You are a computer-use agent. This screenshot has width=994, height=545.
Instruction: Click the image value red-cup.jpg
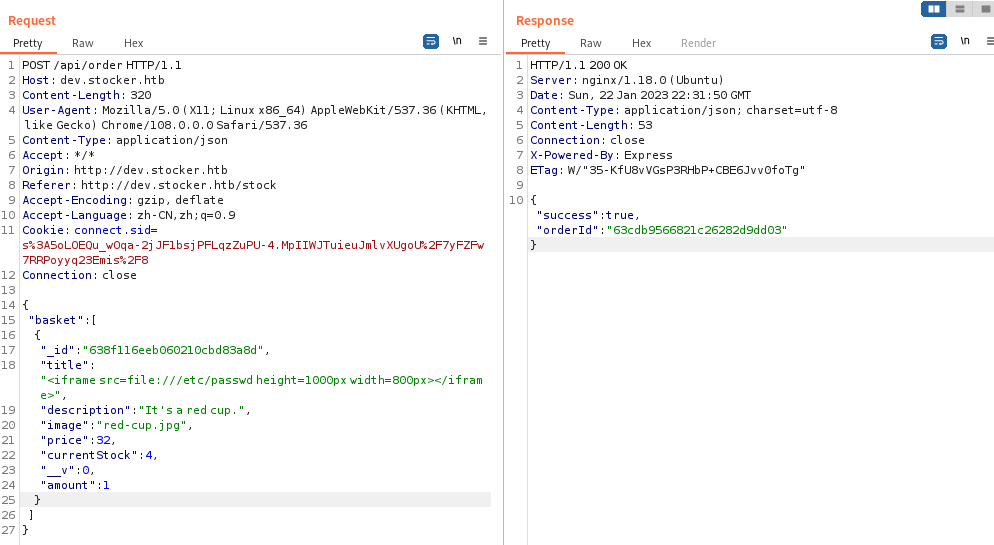[142, 425]
